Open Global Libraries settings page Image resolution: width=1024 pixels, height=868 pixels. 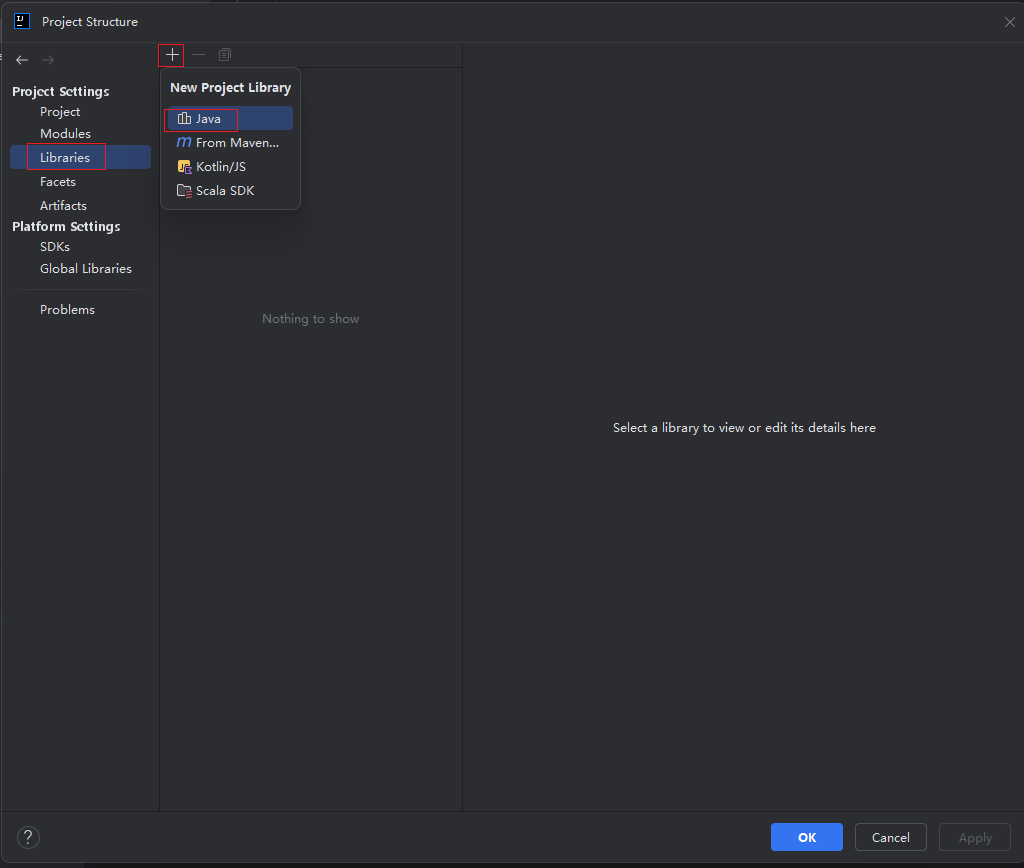tap(86, 268)
